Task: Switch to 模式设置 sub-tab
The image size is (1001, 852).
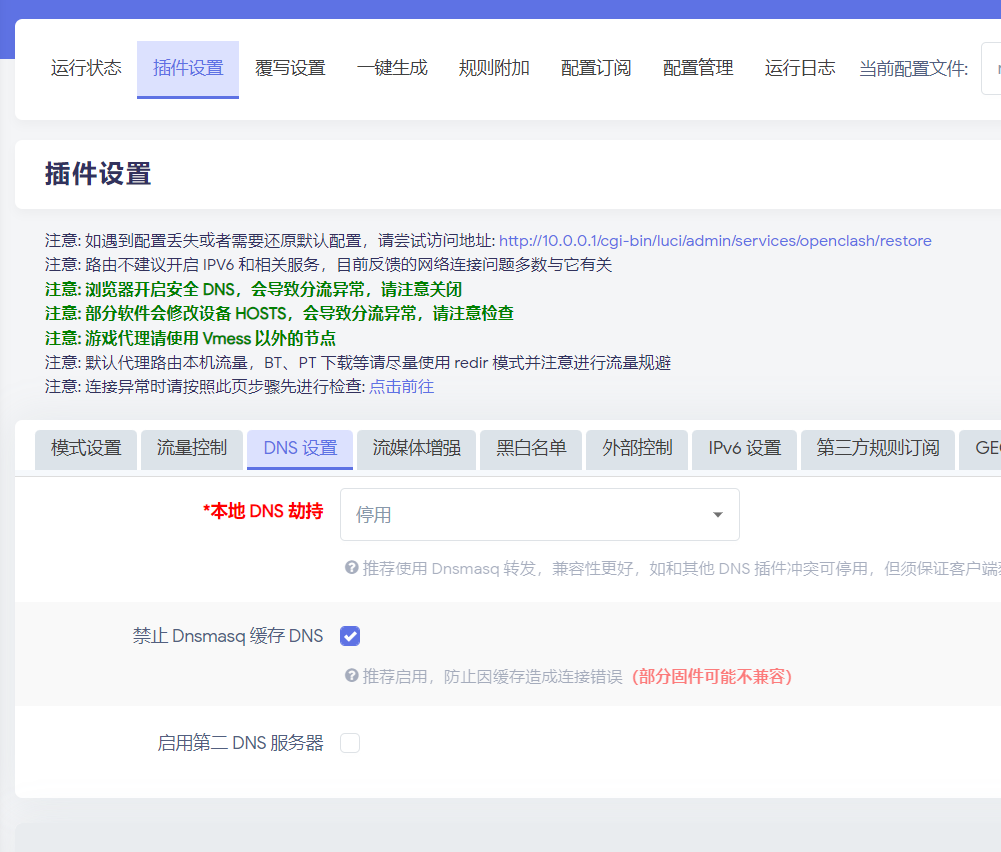Action: tap(86, 449)
